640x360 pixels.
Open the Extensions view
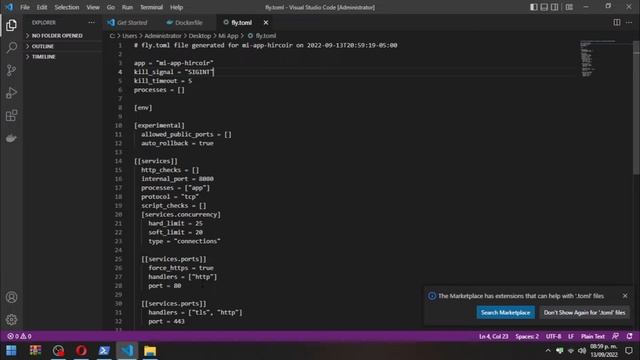11,116
